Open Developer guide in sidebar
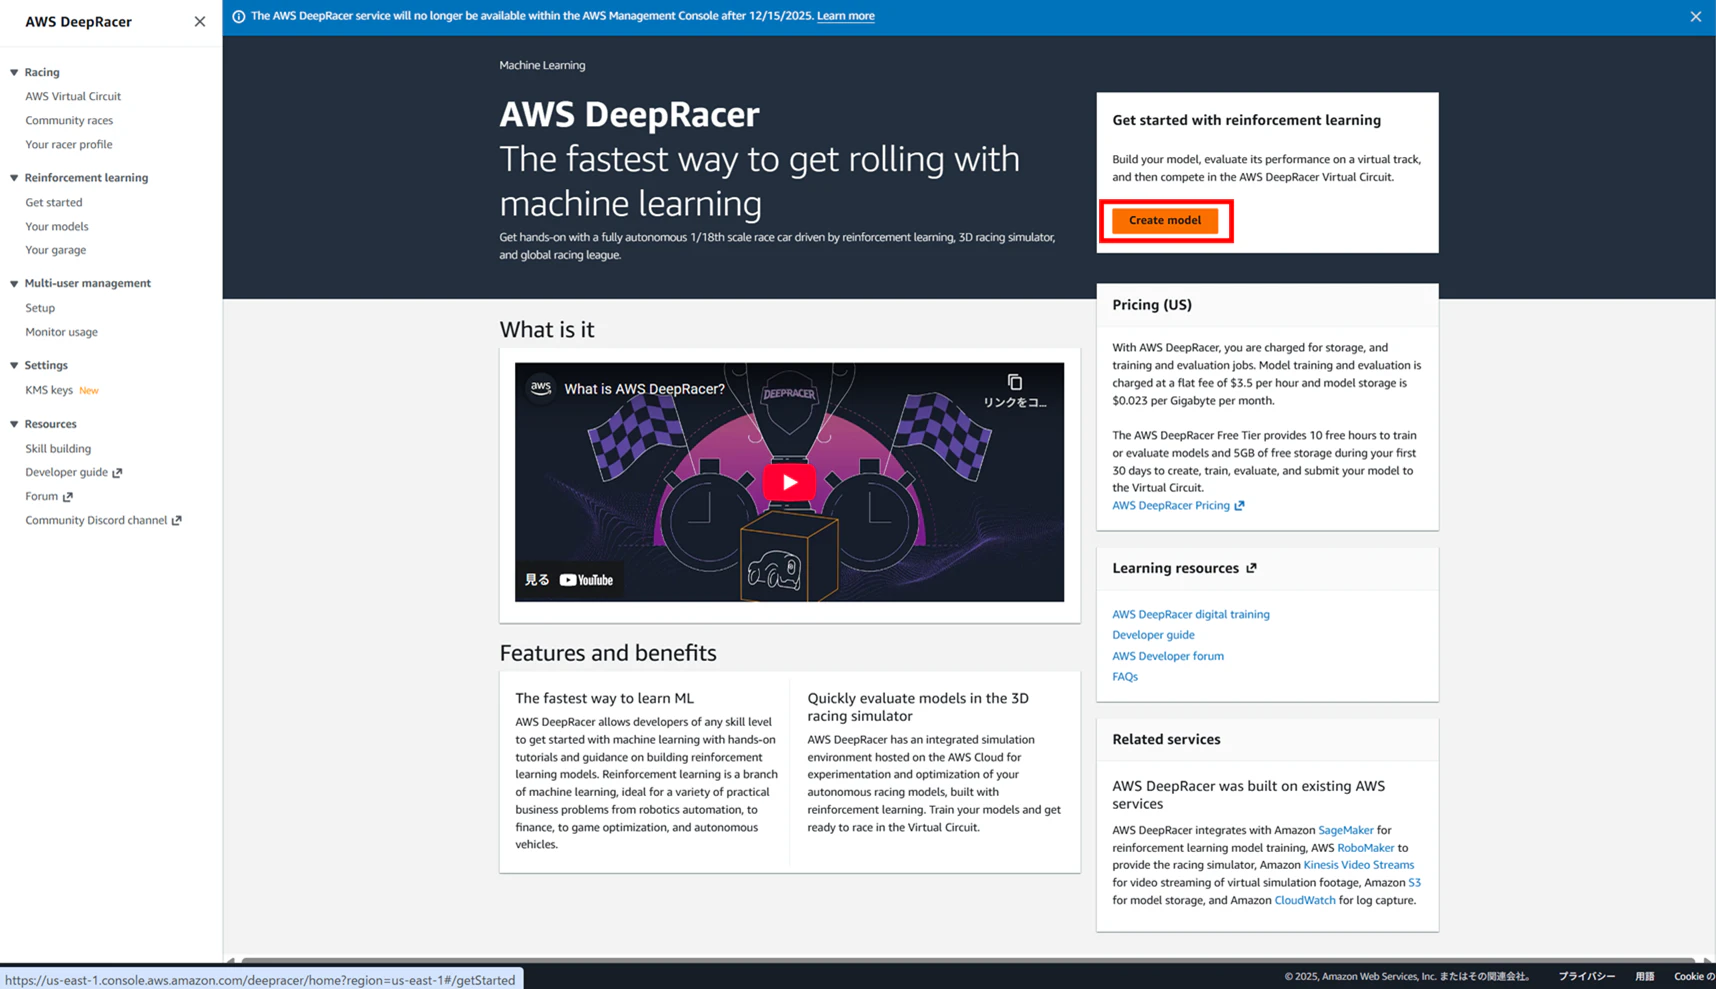Viewport: 1716px width, 989px height. pyautogui.click(x=66, y=472)
